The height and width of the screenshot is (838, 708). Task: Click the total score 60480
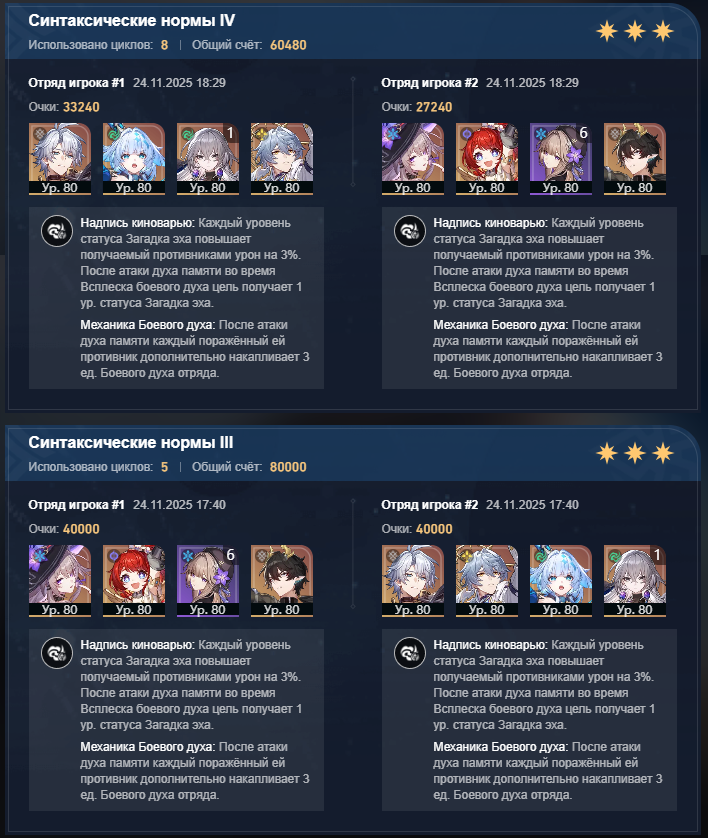(x=288, y=45)
